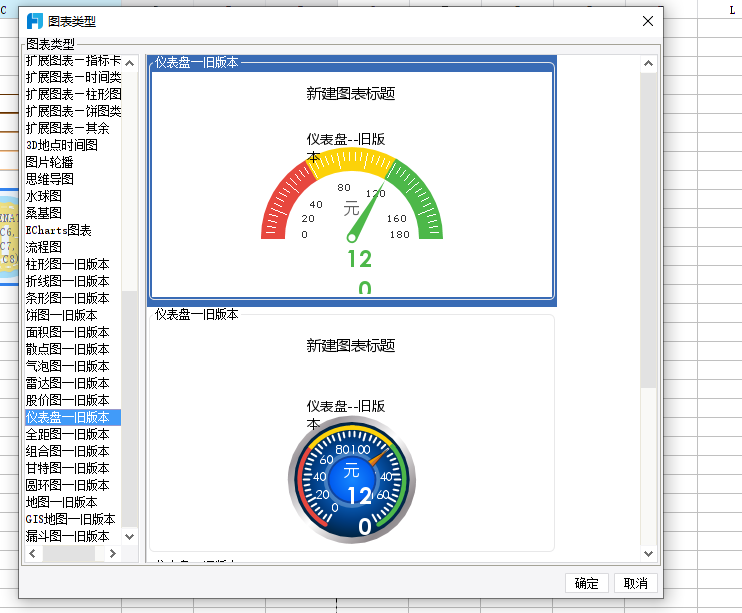Select 3D地点时间图 in the list
Image resolution: width=742 pixels, height=613 pixels.
pyautogui.click(x=73, y=145)
